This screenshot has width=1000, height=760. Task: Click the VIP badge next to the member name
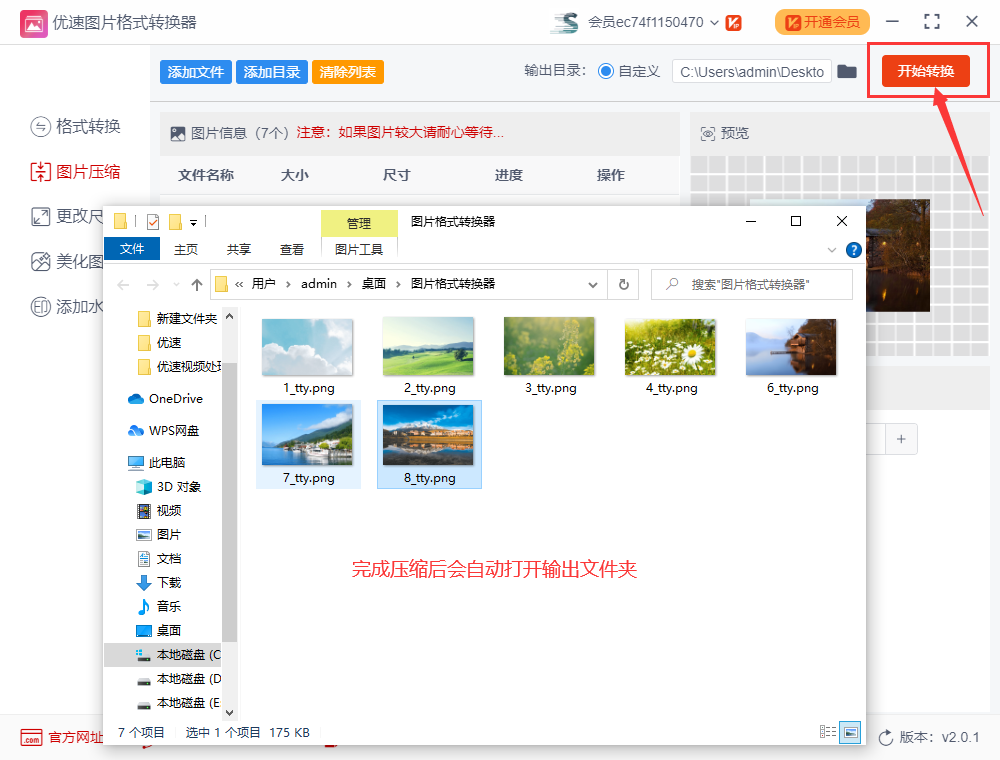coord(734,21)
